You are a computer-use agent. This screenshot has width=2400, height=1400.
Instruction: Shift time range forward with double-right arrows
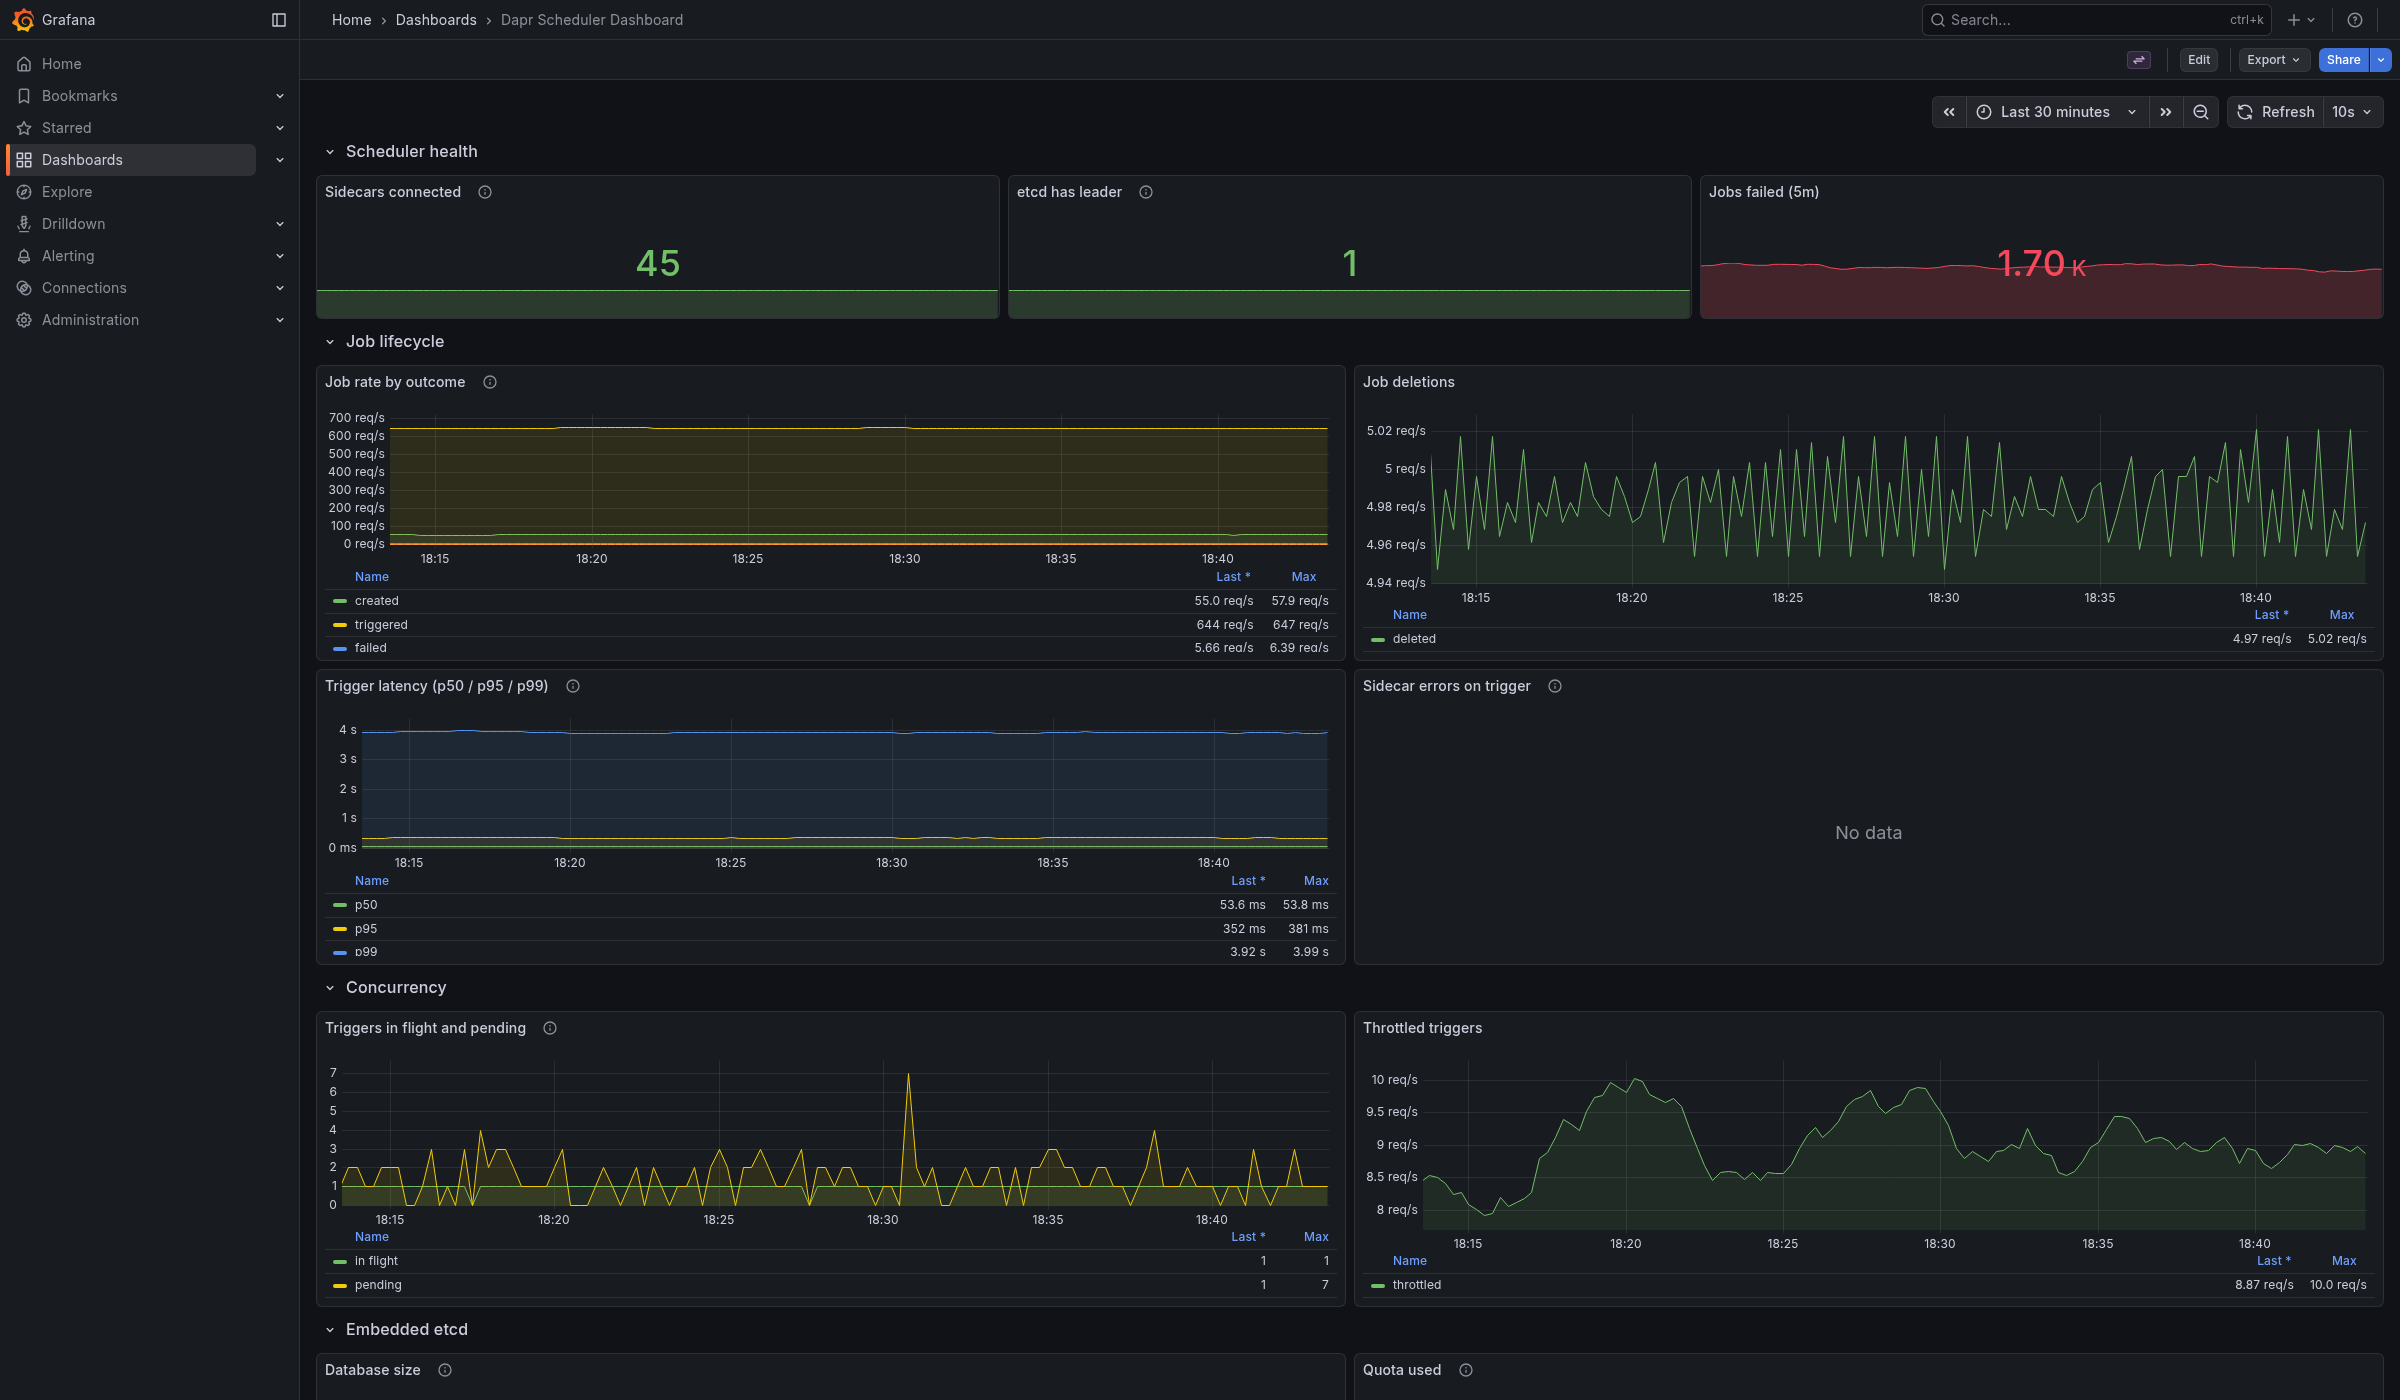[2166, 112]
